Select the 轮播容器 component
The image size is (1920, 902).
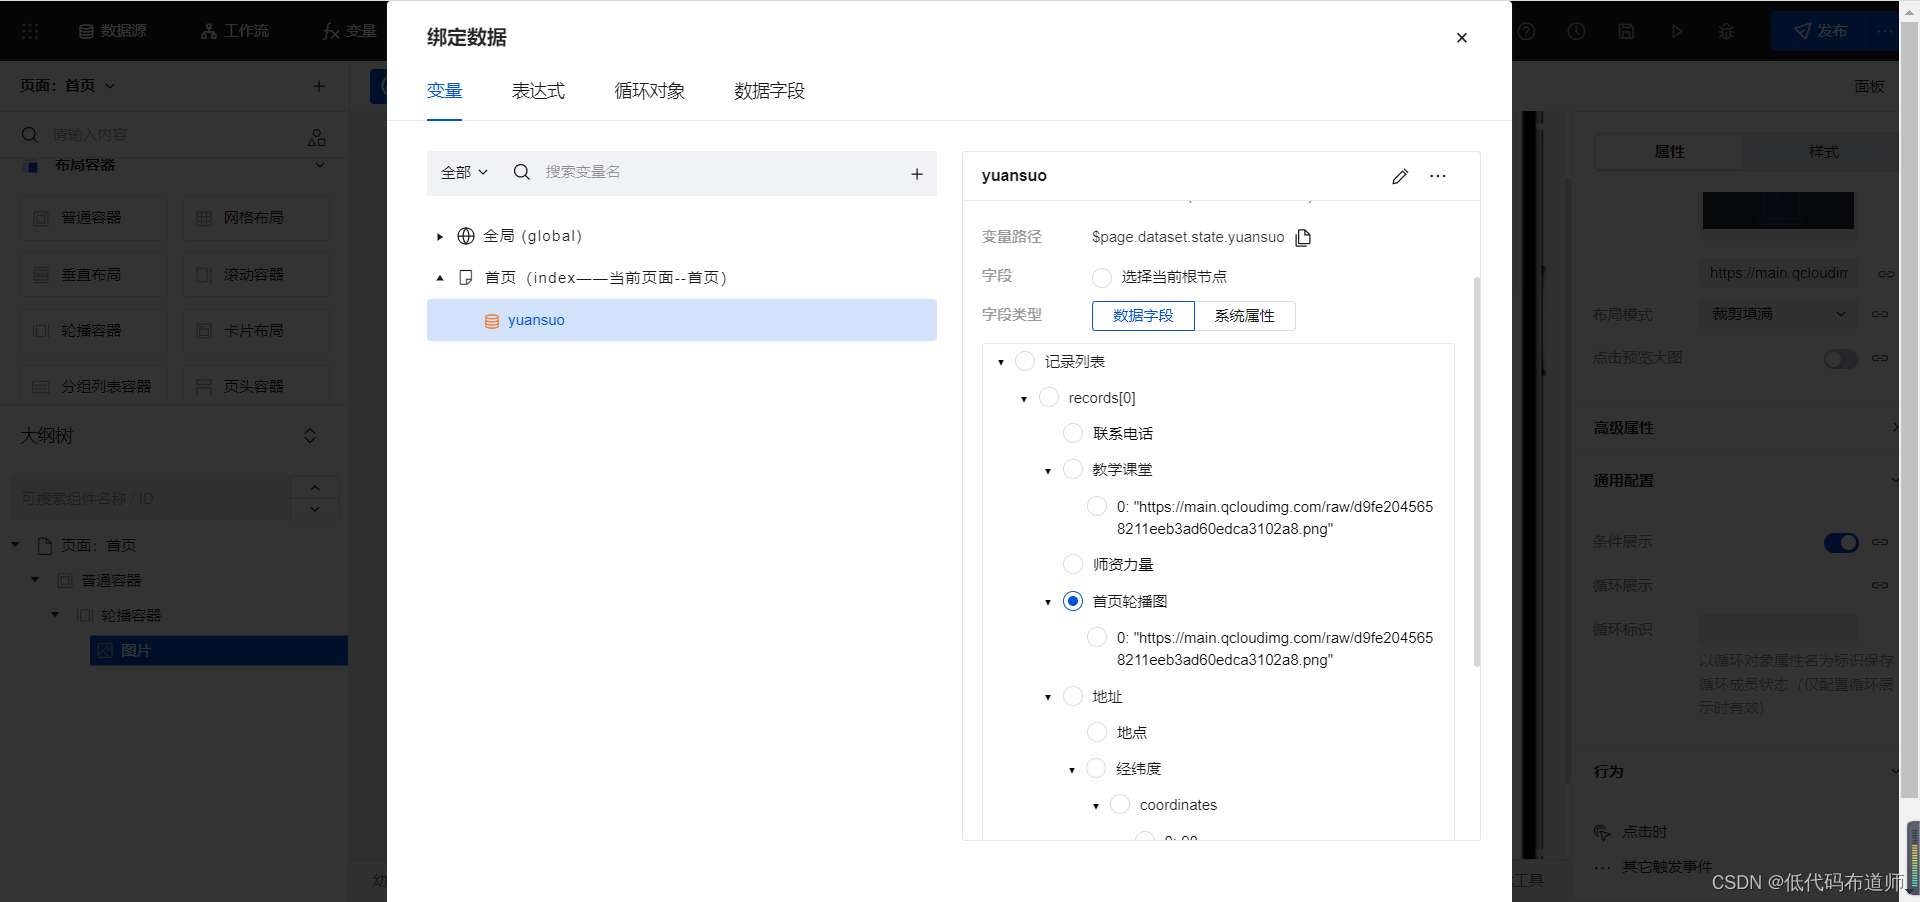coord(95,331)
